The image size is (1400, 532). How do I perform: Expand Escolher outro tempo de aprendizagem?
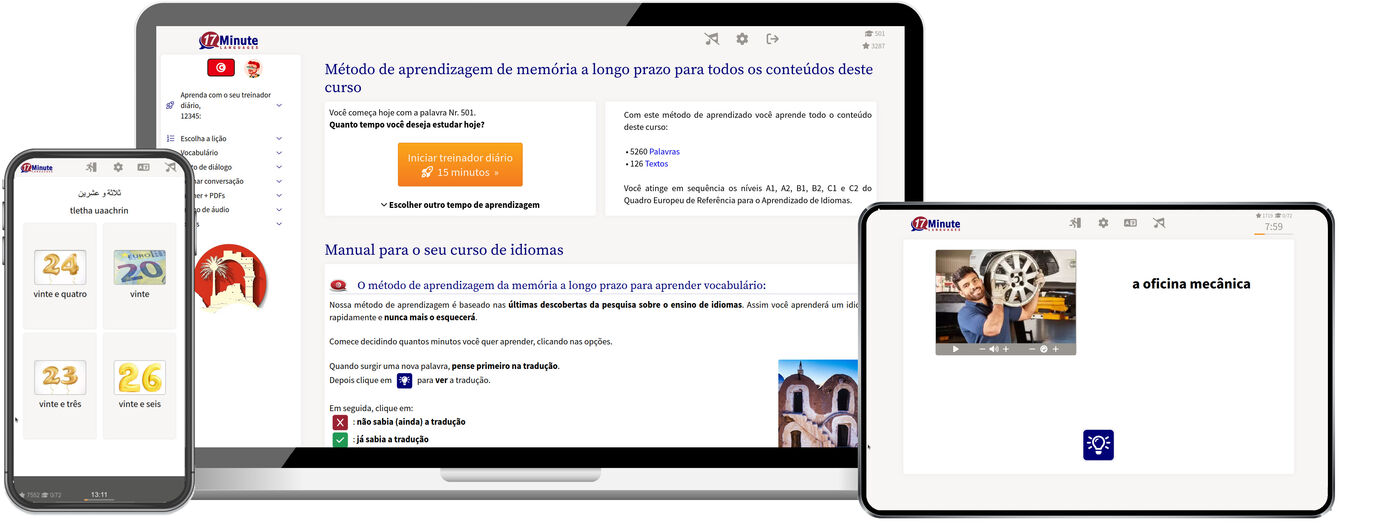click(x=460, y=205)
